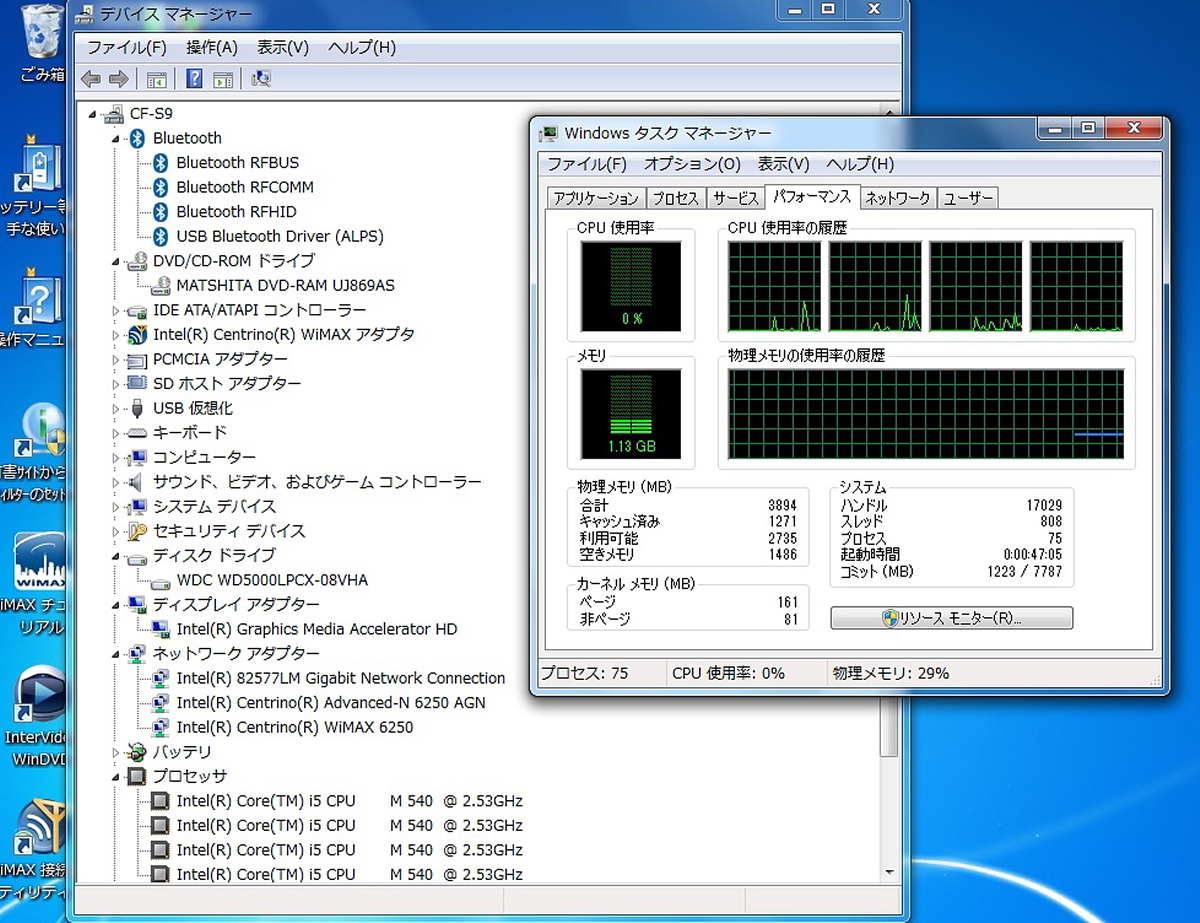Click the Help question-mark toolbar icon
The image size is (1200, 923).
[x=194, y=78]
